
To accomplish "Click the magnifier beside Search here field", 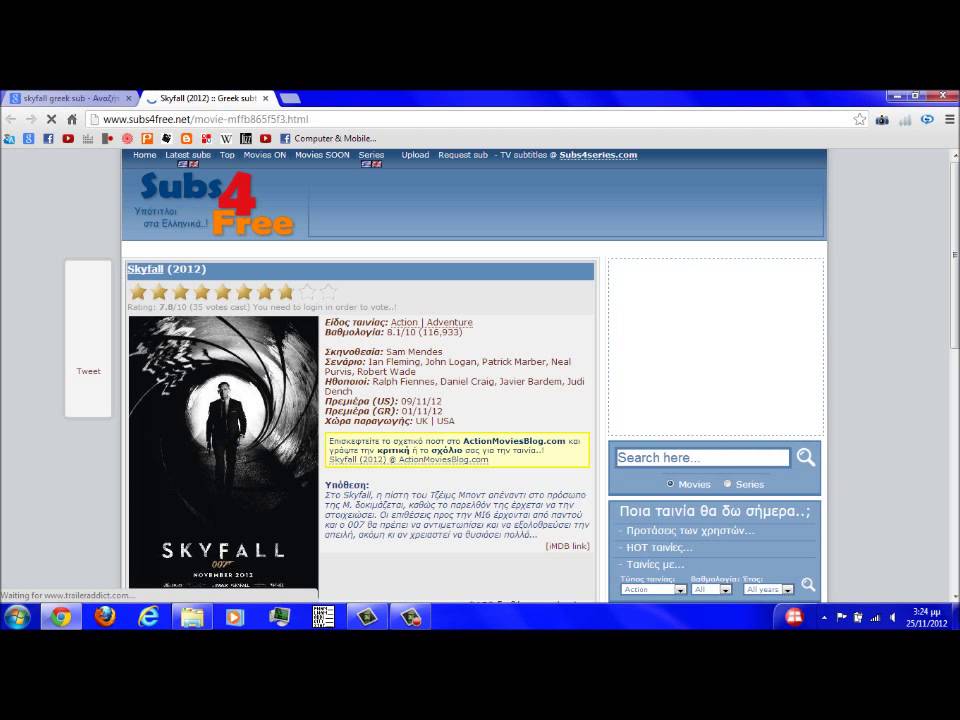I will click(x=806, y=457).
